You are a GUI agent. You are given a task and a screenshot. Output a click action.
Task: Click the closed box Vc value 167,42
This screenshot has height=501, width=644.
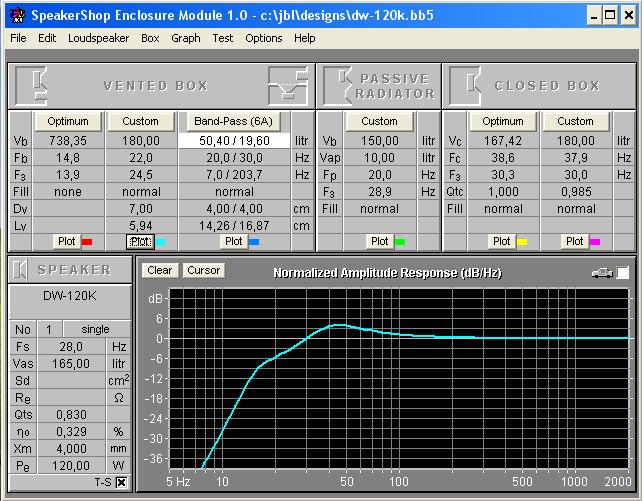point(503,141)
